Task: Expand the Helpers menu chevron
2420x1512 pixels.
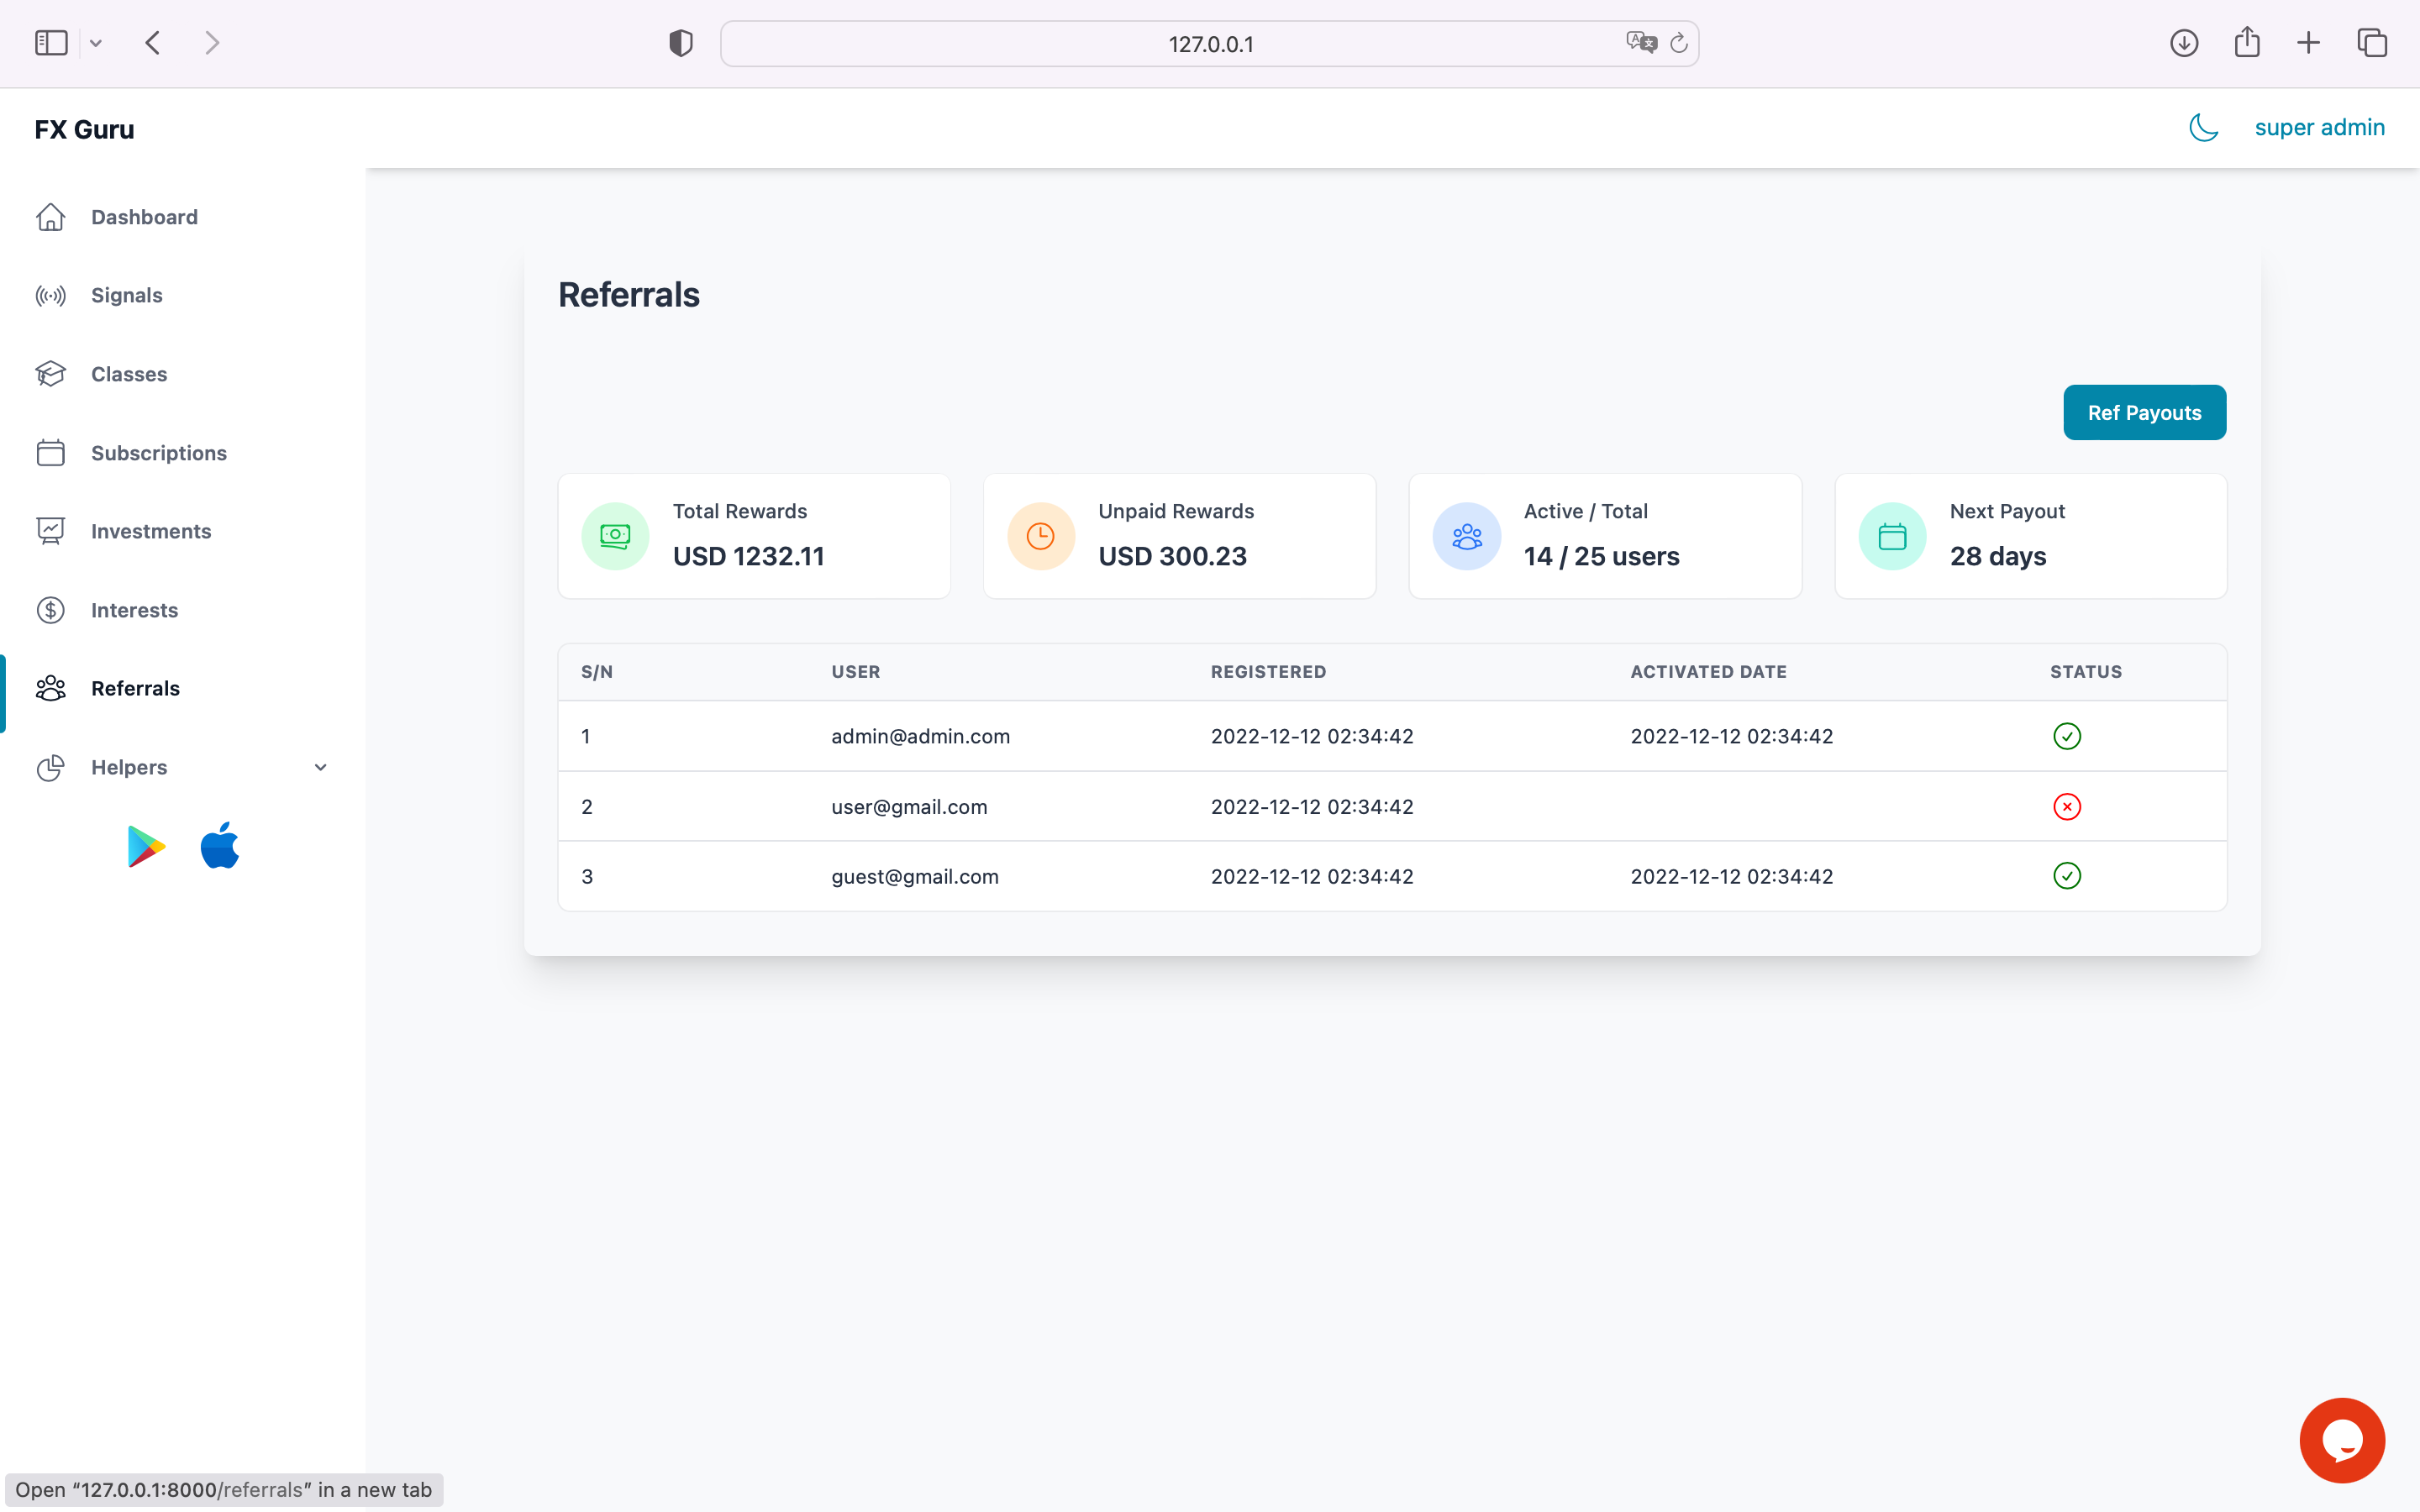Action: (x=320, y=767)
